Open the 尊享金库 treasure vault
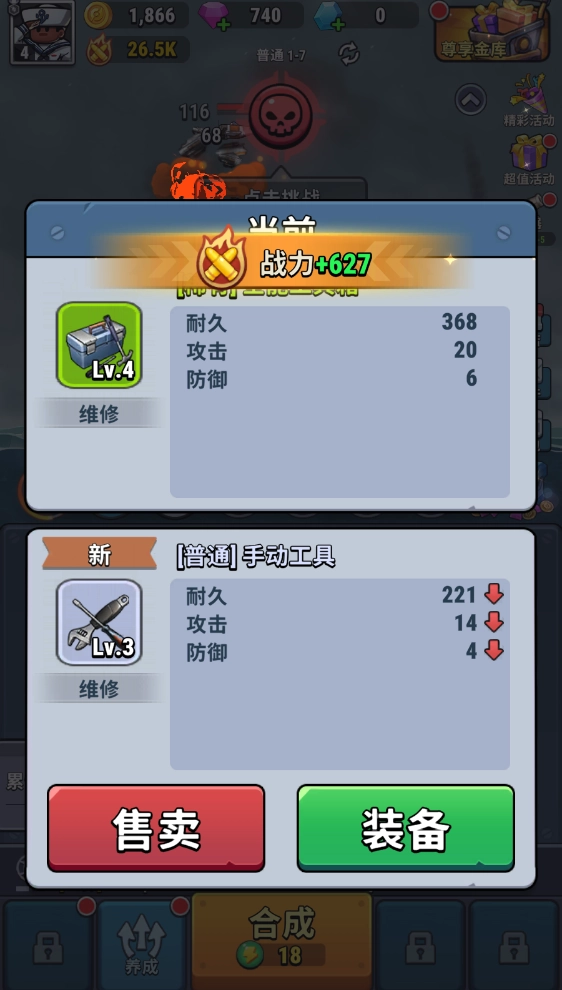The image size is (562, 990). (493, 32)
